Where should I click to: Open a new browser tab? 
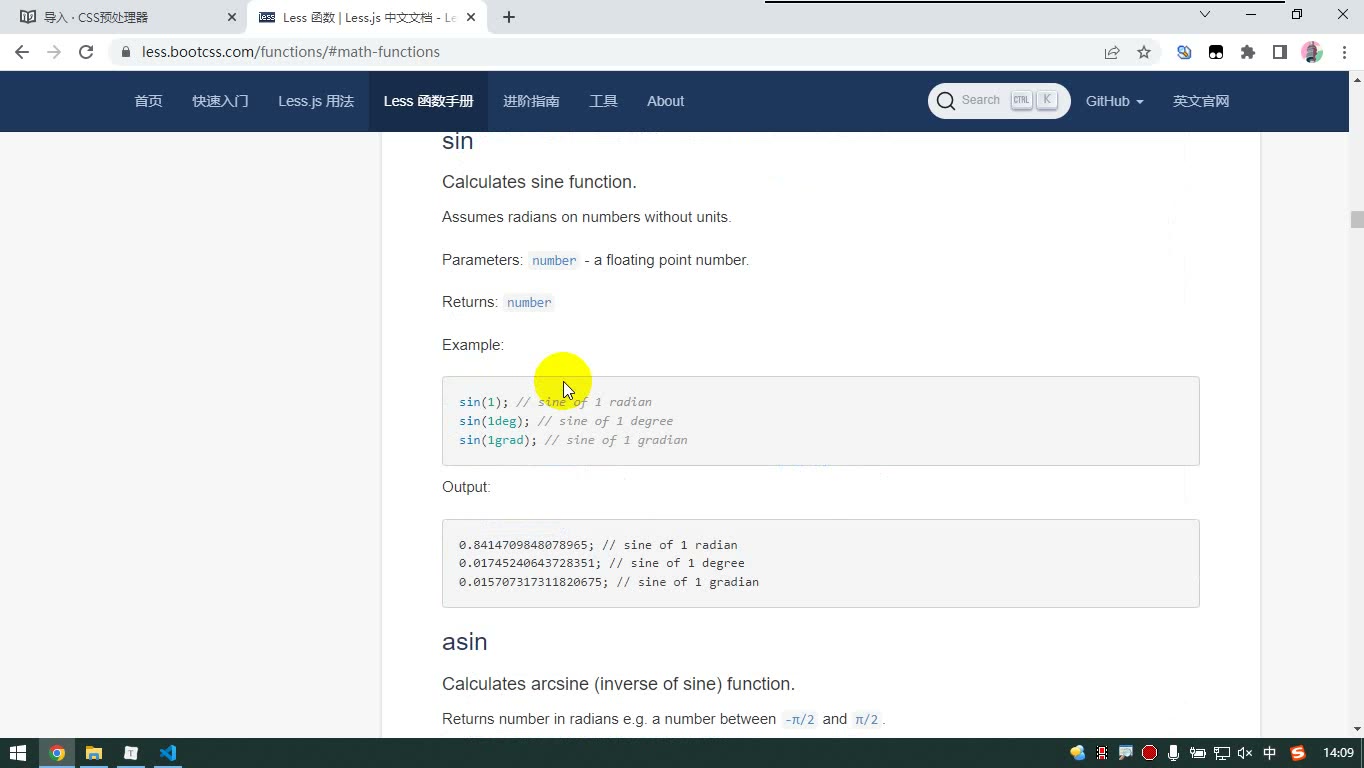pos(509,17)
